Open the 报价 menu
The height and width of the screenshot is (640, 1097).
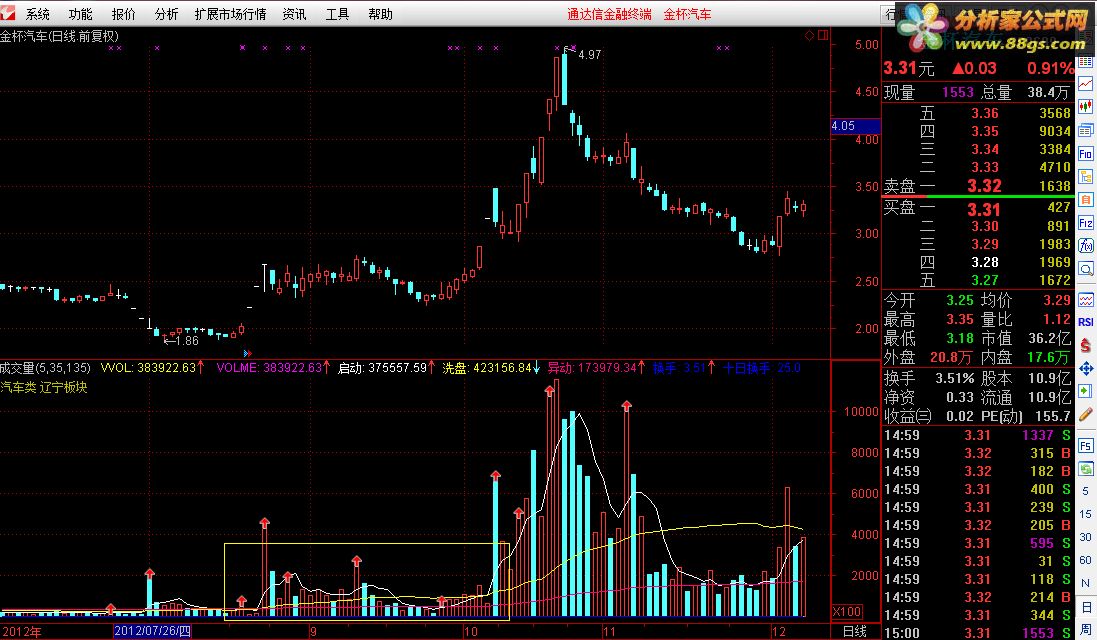[124, 14]
